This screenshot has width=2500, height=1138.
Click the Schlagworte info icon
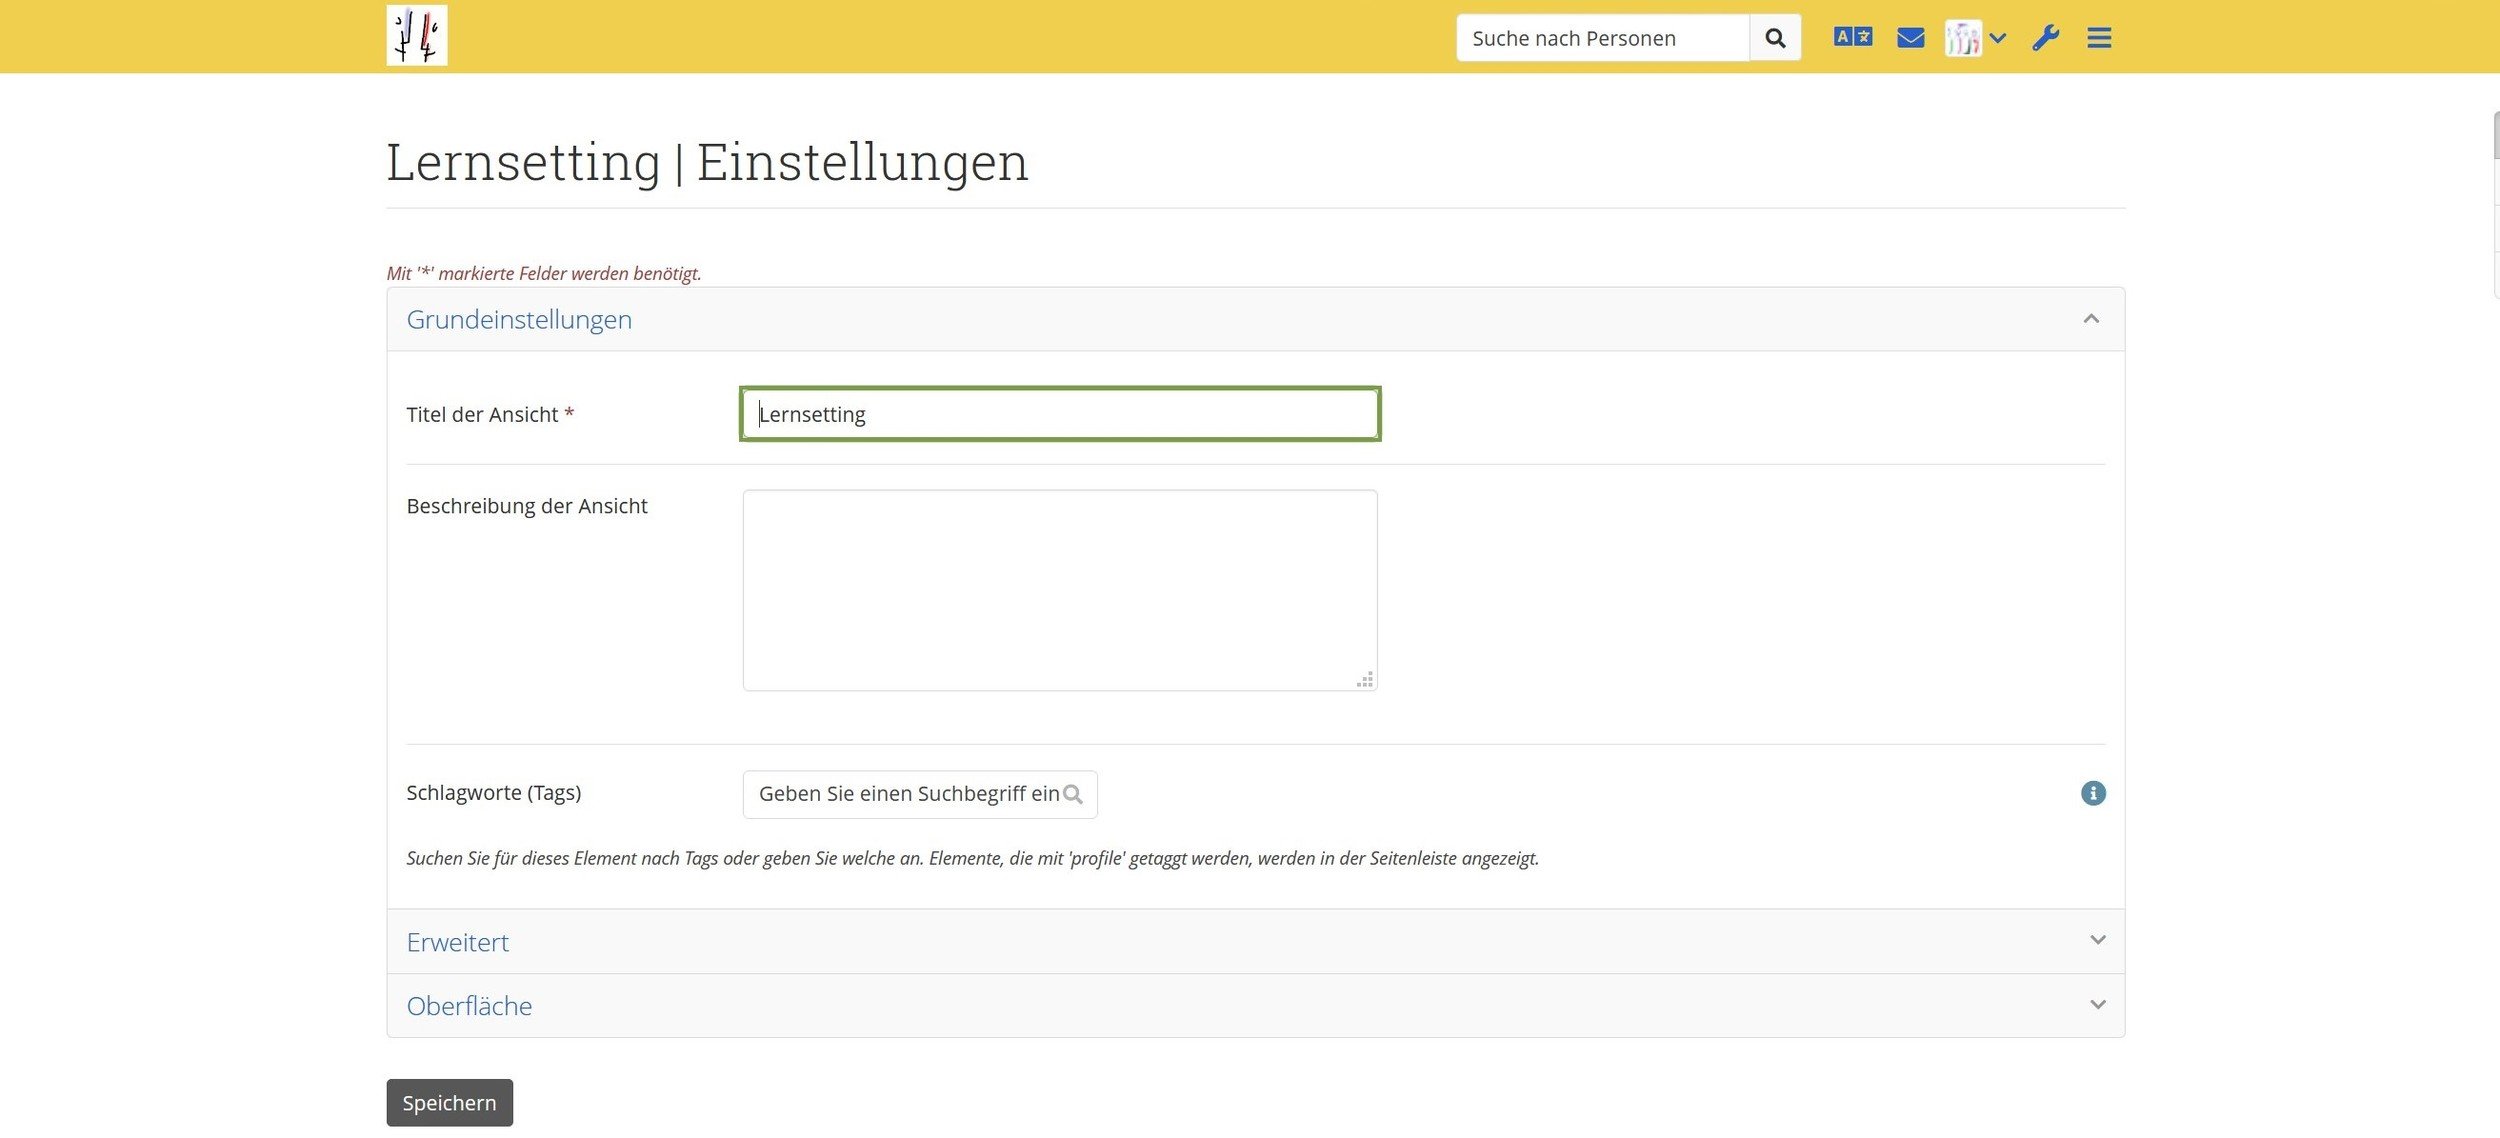tap(2093, 793)
